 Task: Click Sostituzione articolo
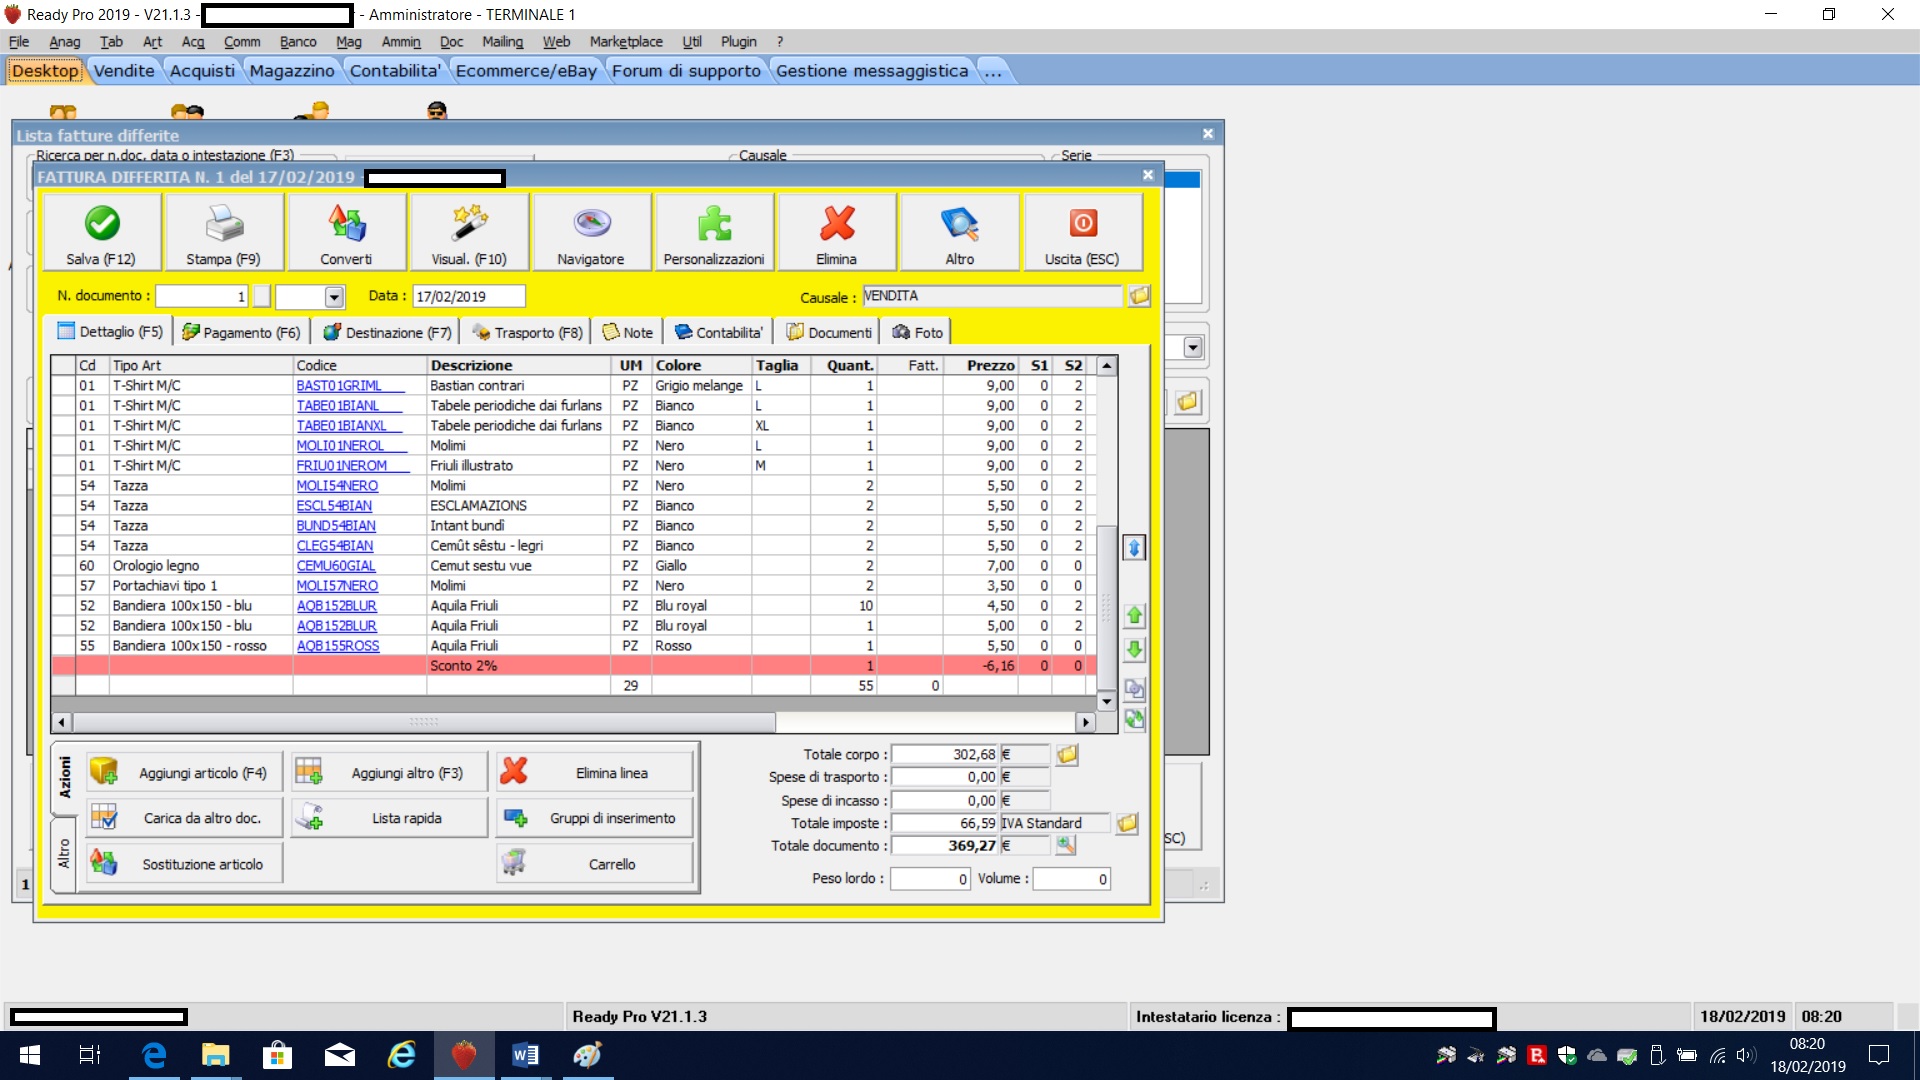pos(184,864)
